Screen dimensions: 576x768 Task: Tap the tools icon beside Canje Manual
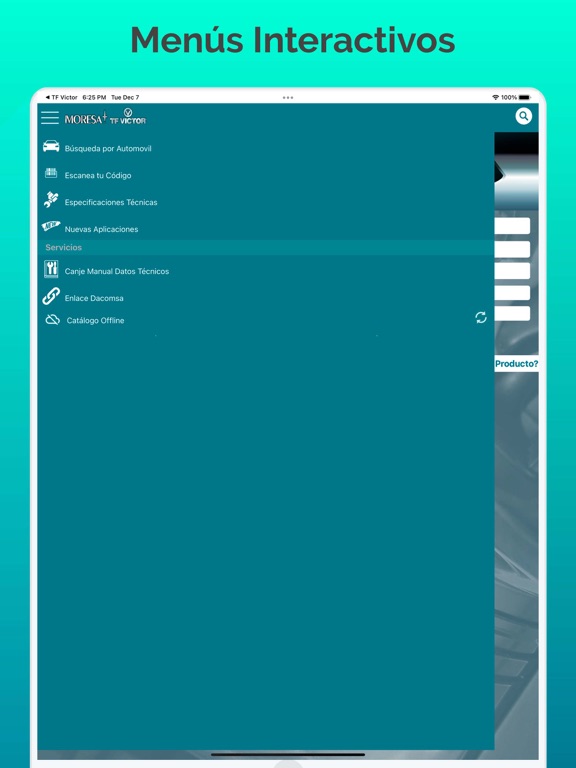[x=51, y=269]
